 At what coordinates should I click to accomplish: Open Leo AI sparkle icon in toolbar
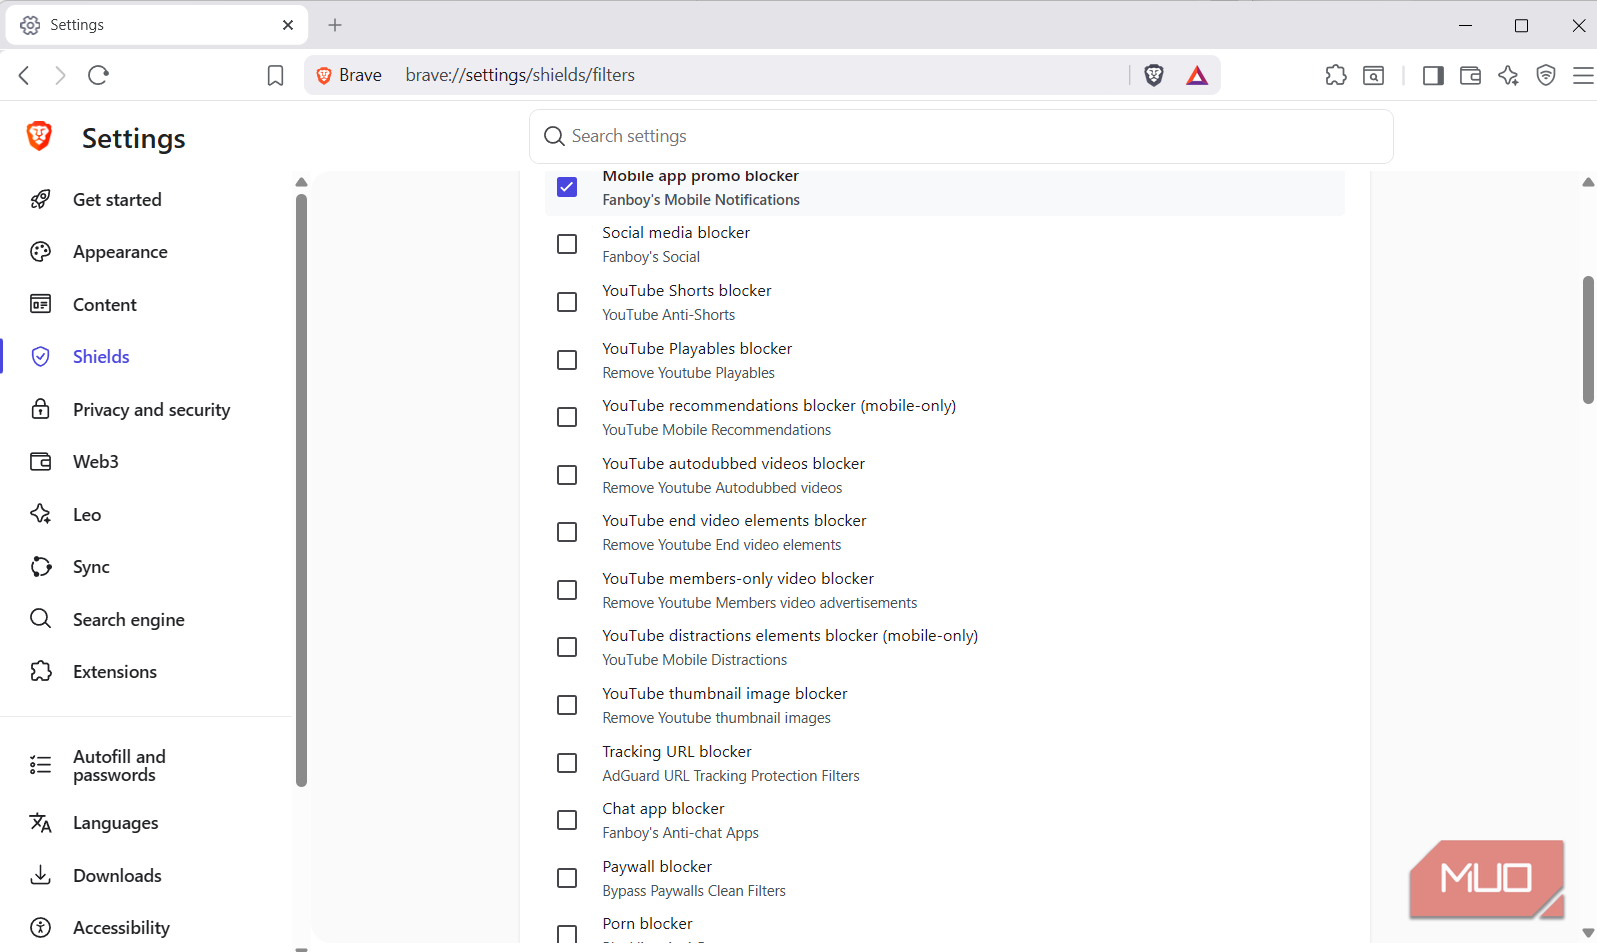tap(1508, 75)
